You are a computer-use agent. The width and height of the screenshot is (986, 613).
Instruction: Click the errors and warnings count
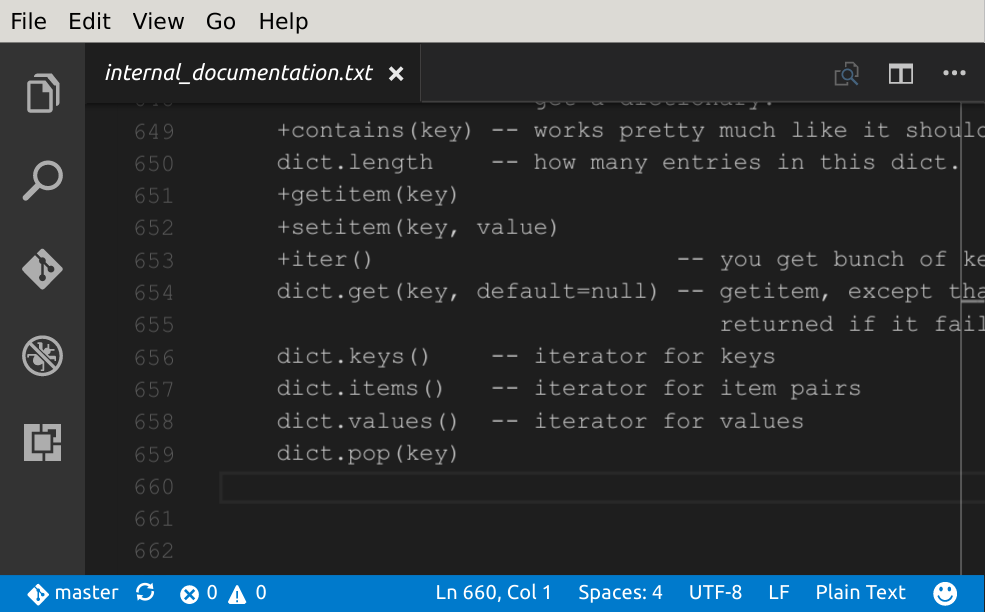[x=223, y=593]
